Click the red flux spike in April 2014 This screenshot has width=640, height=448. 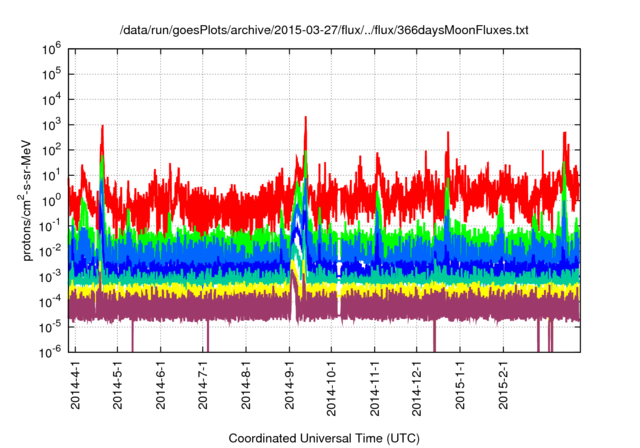coord(102,130)
